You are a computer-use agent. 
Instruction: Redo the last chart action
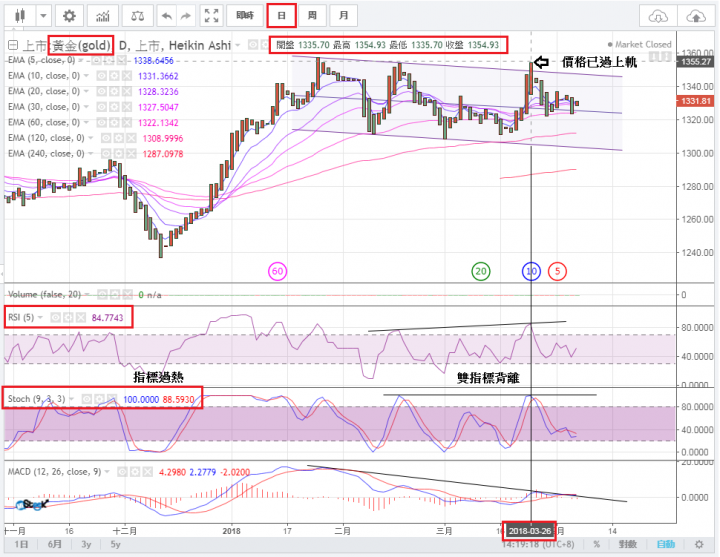coord(186,16)
